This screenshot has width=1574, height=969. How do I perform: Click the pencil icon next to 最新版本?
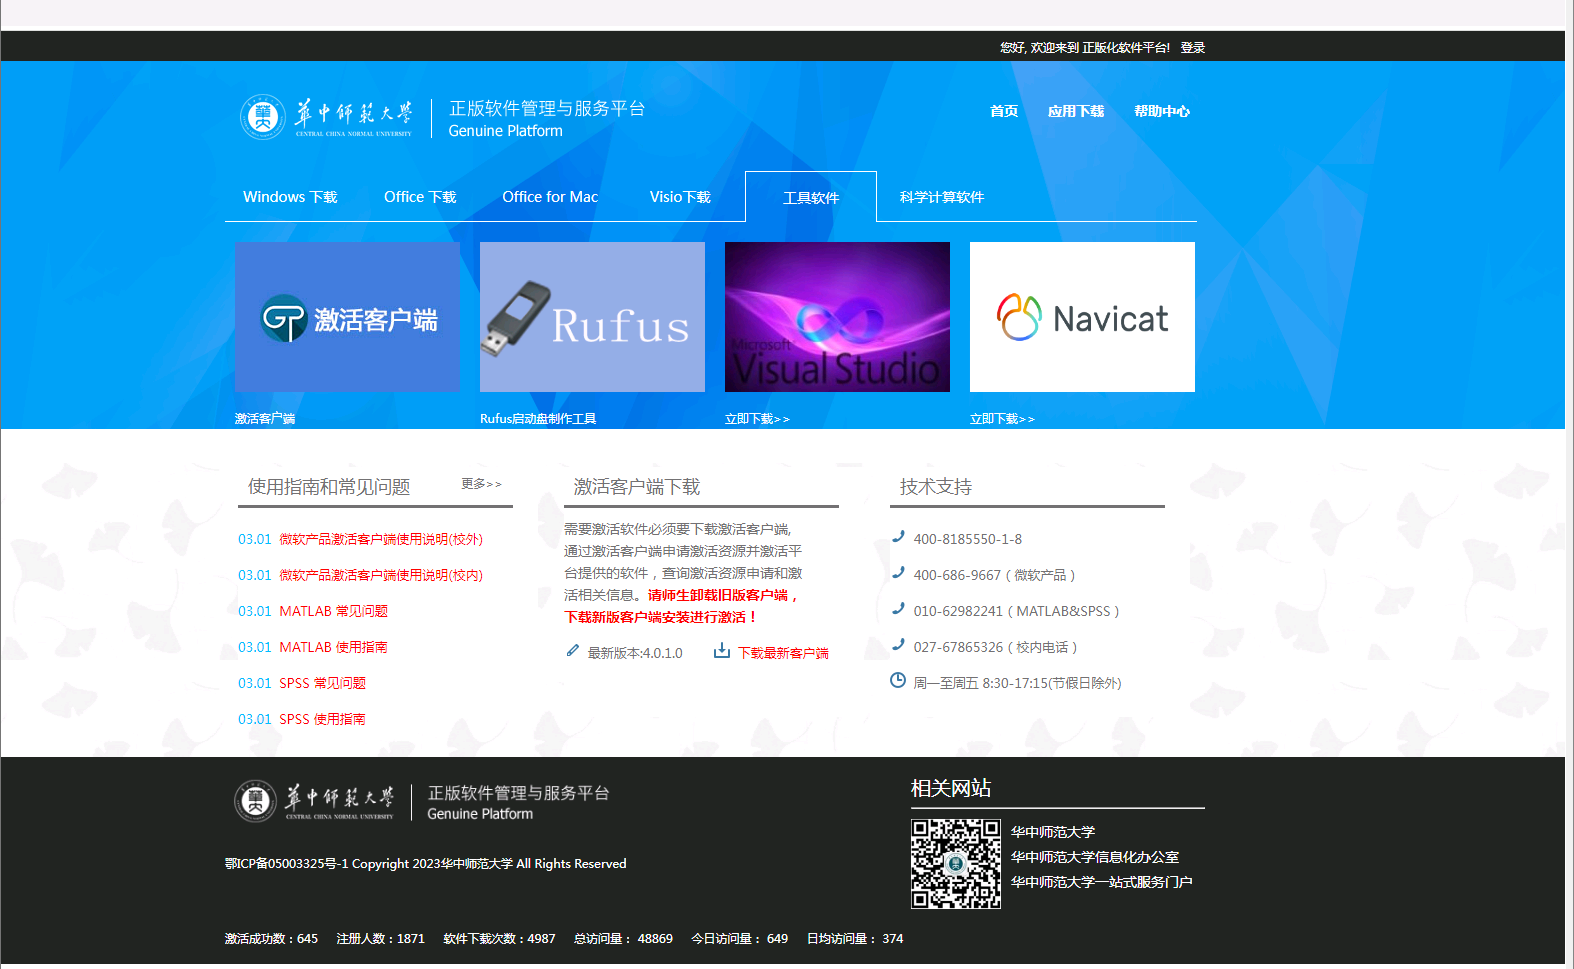point(573,651)
